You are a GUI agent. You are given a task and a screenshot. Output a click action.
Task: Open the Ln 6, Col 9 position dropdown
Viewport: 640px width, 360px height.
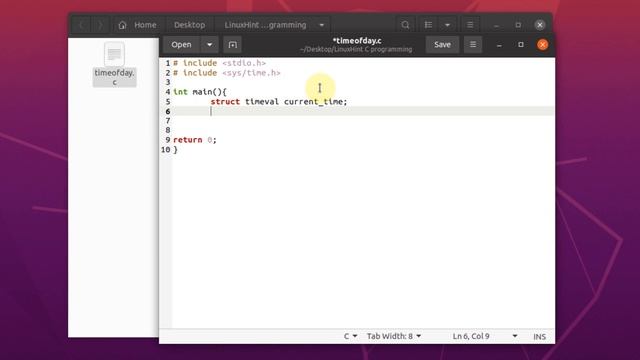tap(485, 336)
